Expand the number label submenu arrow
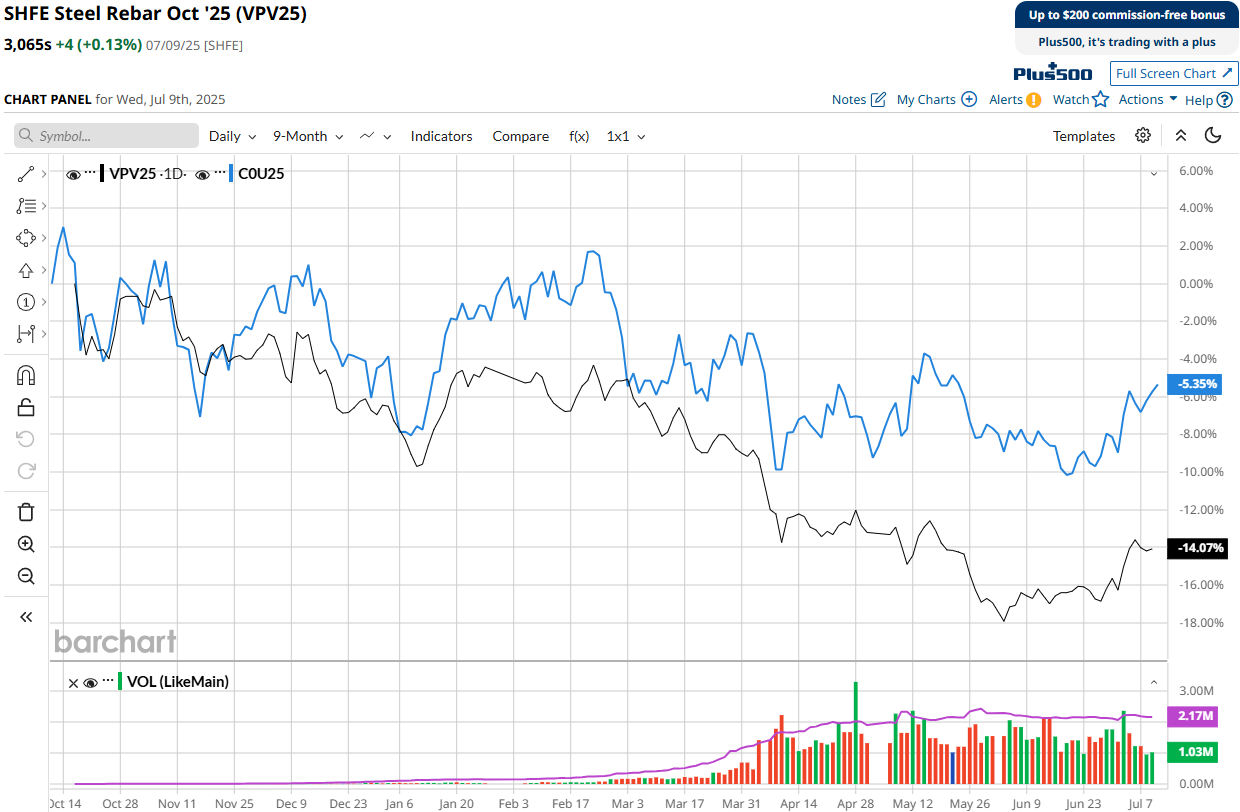The width and height of the screenshot is (1240, 812). [44, 302]
